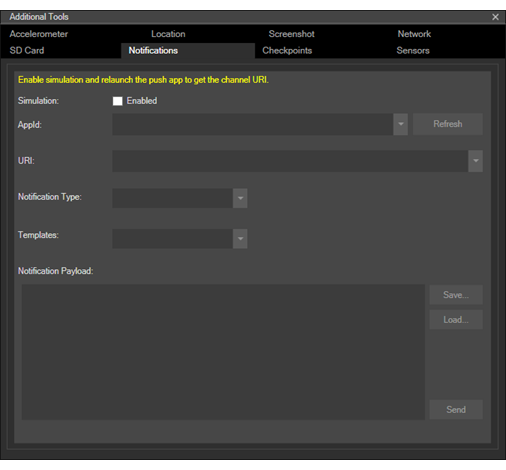Close the Additional Tools window
506x470 pixels.
(495, 17)
